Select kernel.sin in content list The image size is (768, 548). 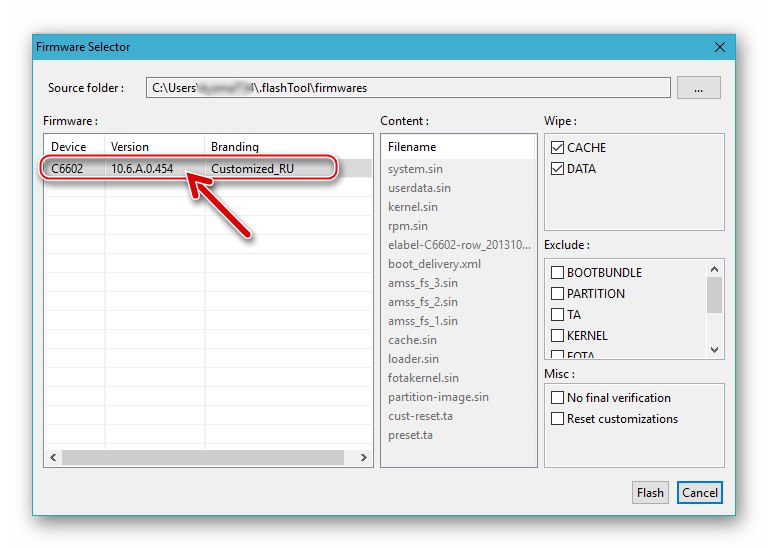(413, 207)
